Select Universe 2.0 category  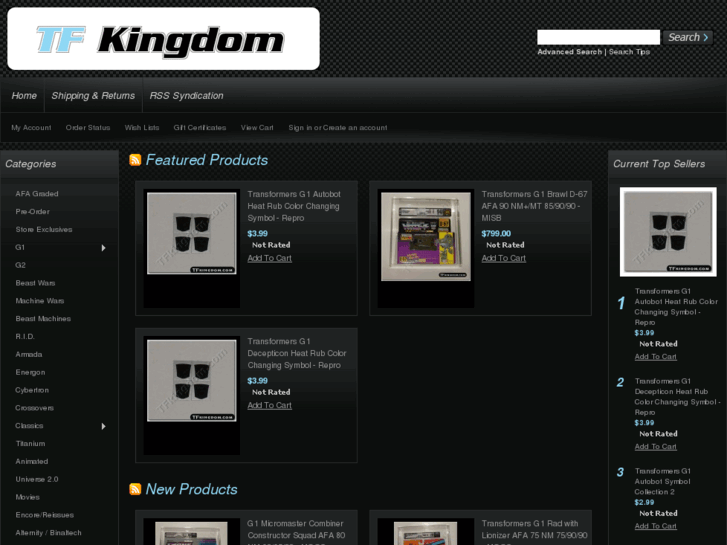click(x=37, y=480)
